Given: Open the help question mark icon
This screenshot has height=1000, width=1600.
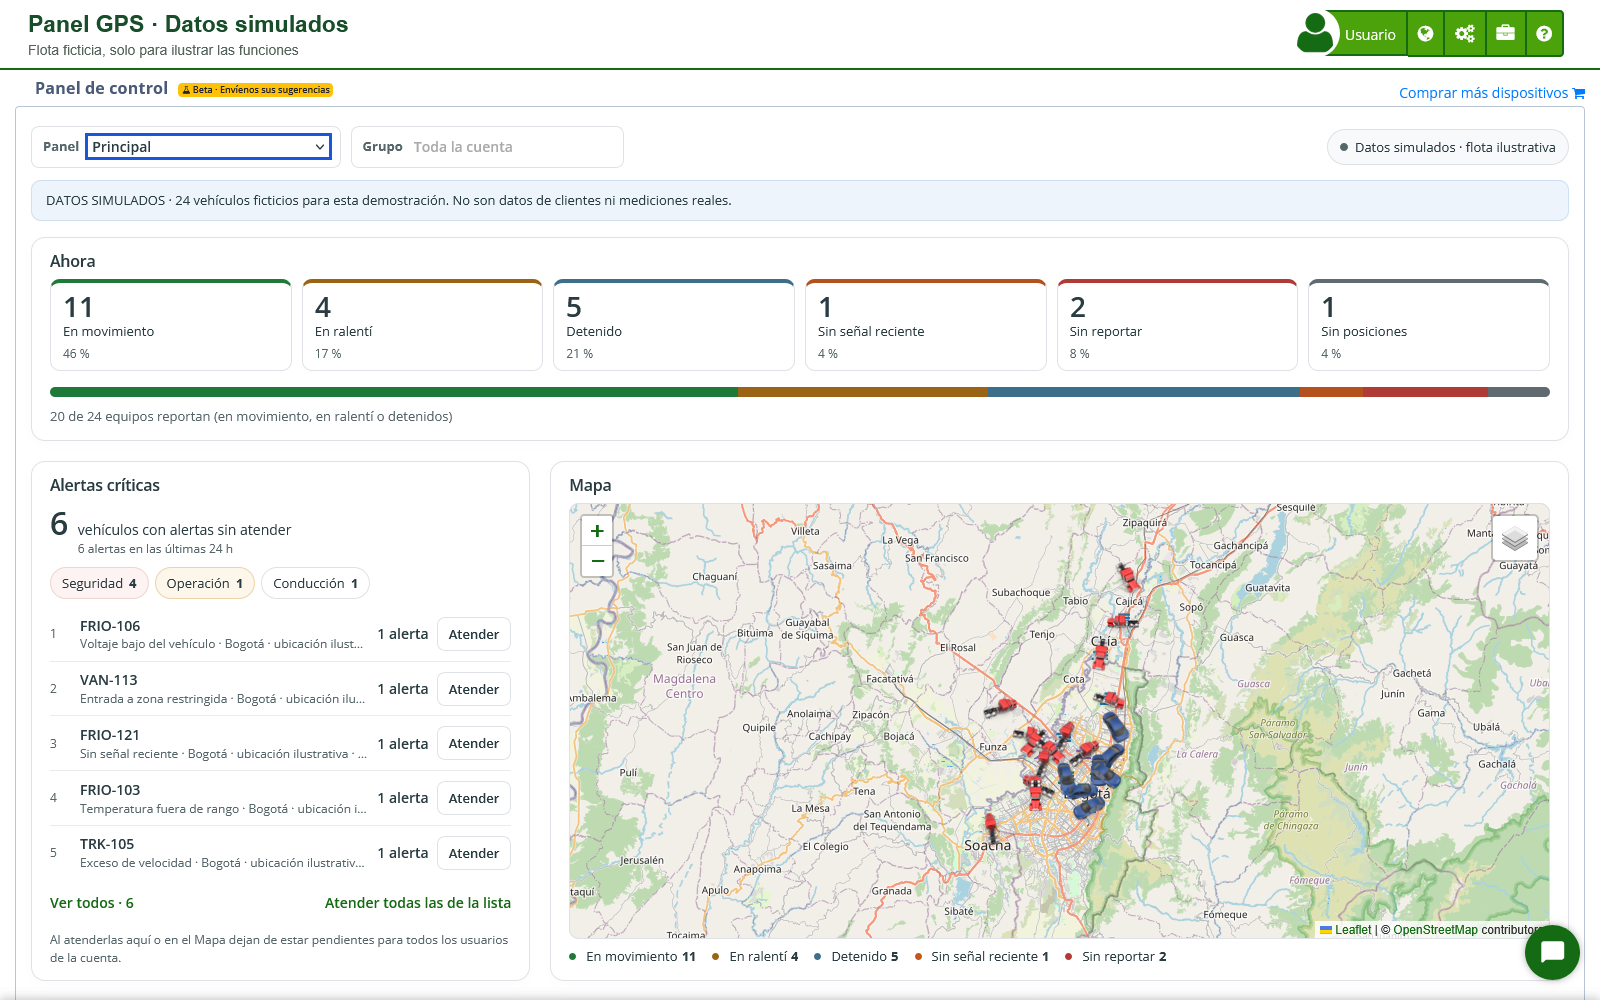Looking at the screenshot, I should (x=1544, y=34).
